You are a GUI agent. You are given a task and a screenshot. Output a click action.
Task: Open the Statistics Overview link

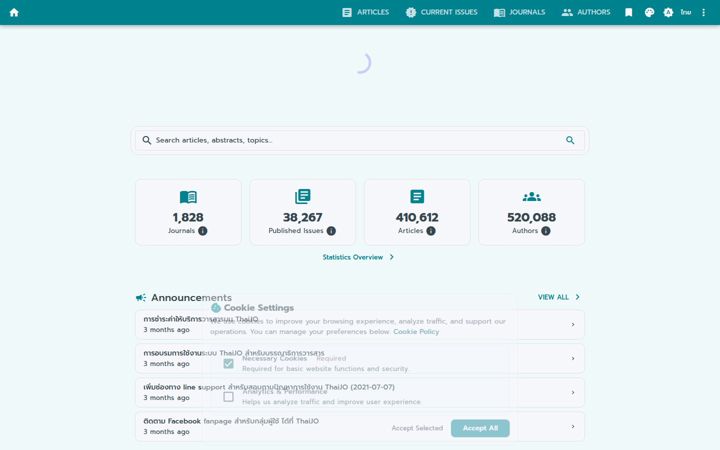[358, 257]
